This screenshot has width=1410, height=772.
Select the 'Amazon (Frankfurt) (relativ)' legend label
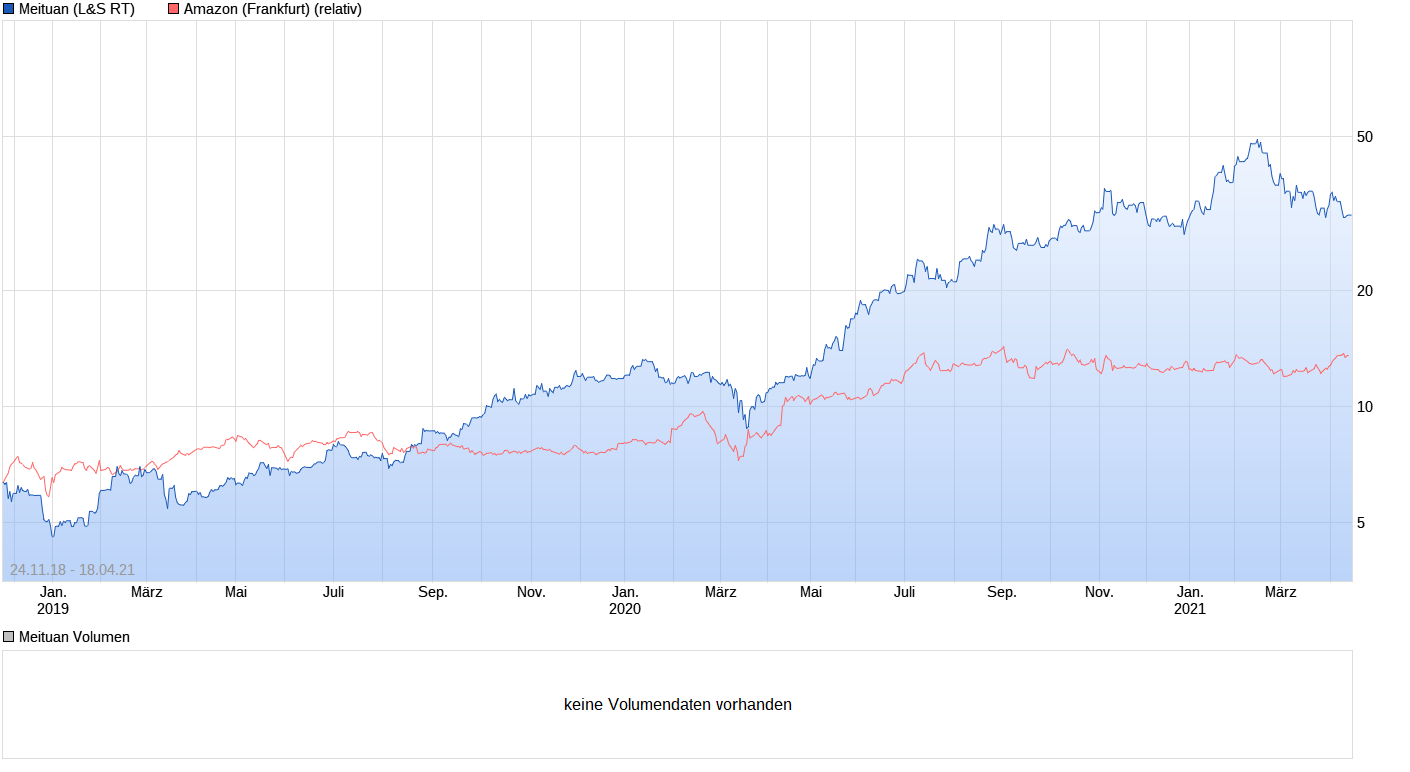pos(272,9)
